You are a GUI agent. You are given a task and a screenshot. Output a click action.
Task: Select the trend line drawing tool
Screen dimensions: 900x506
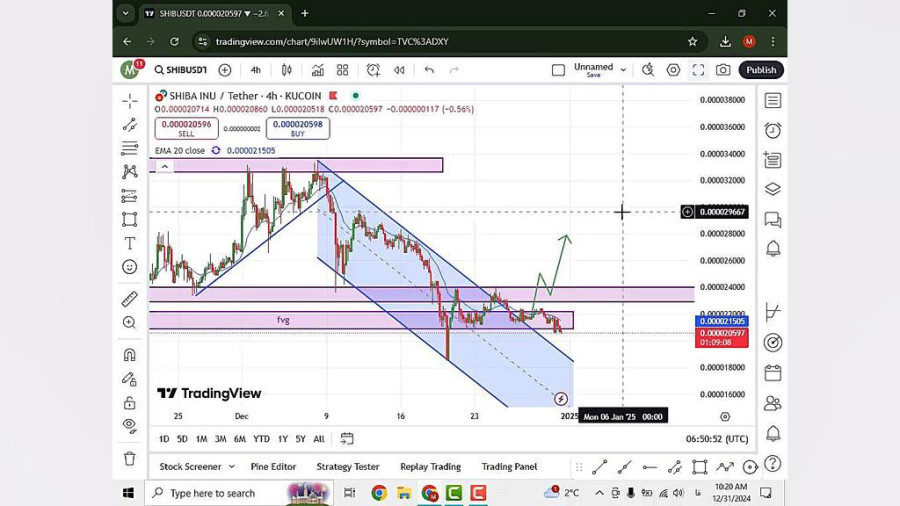pos(130,124)
